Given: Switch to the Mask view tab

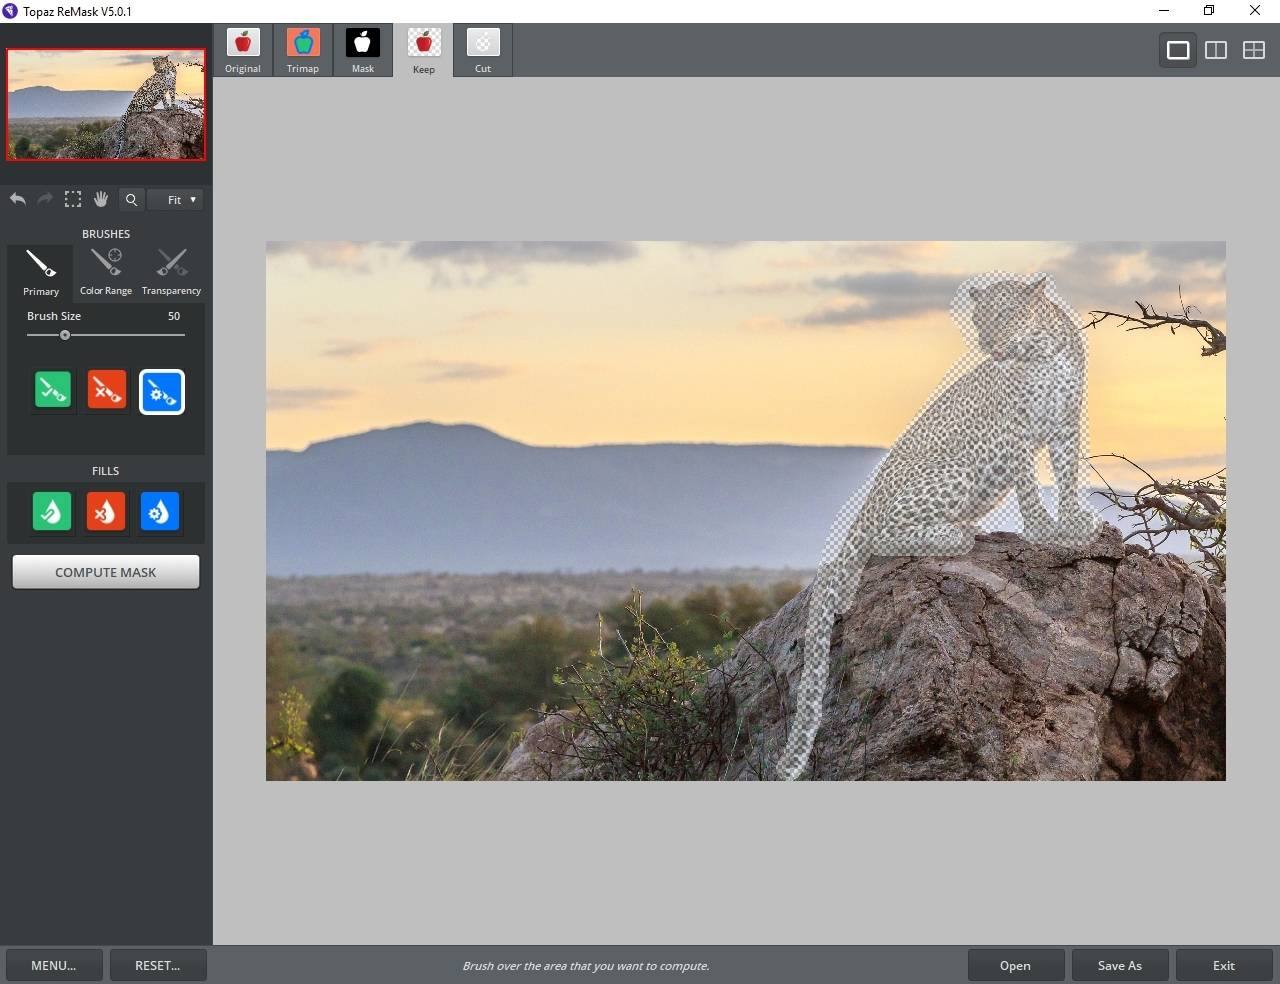Looking at the screenshot, I should 363,51.
